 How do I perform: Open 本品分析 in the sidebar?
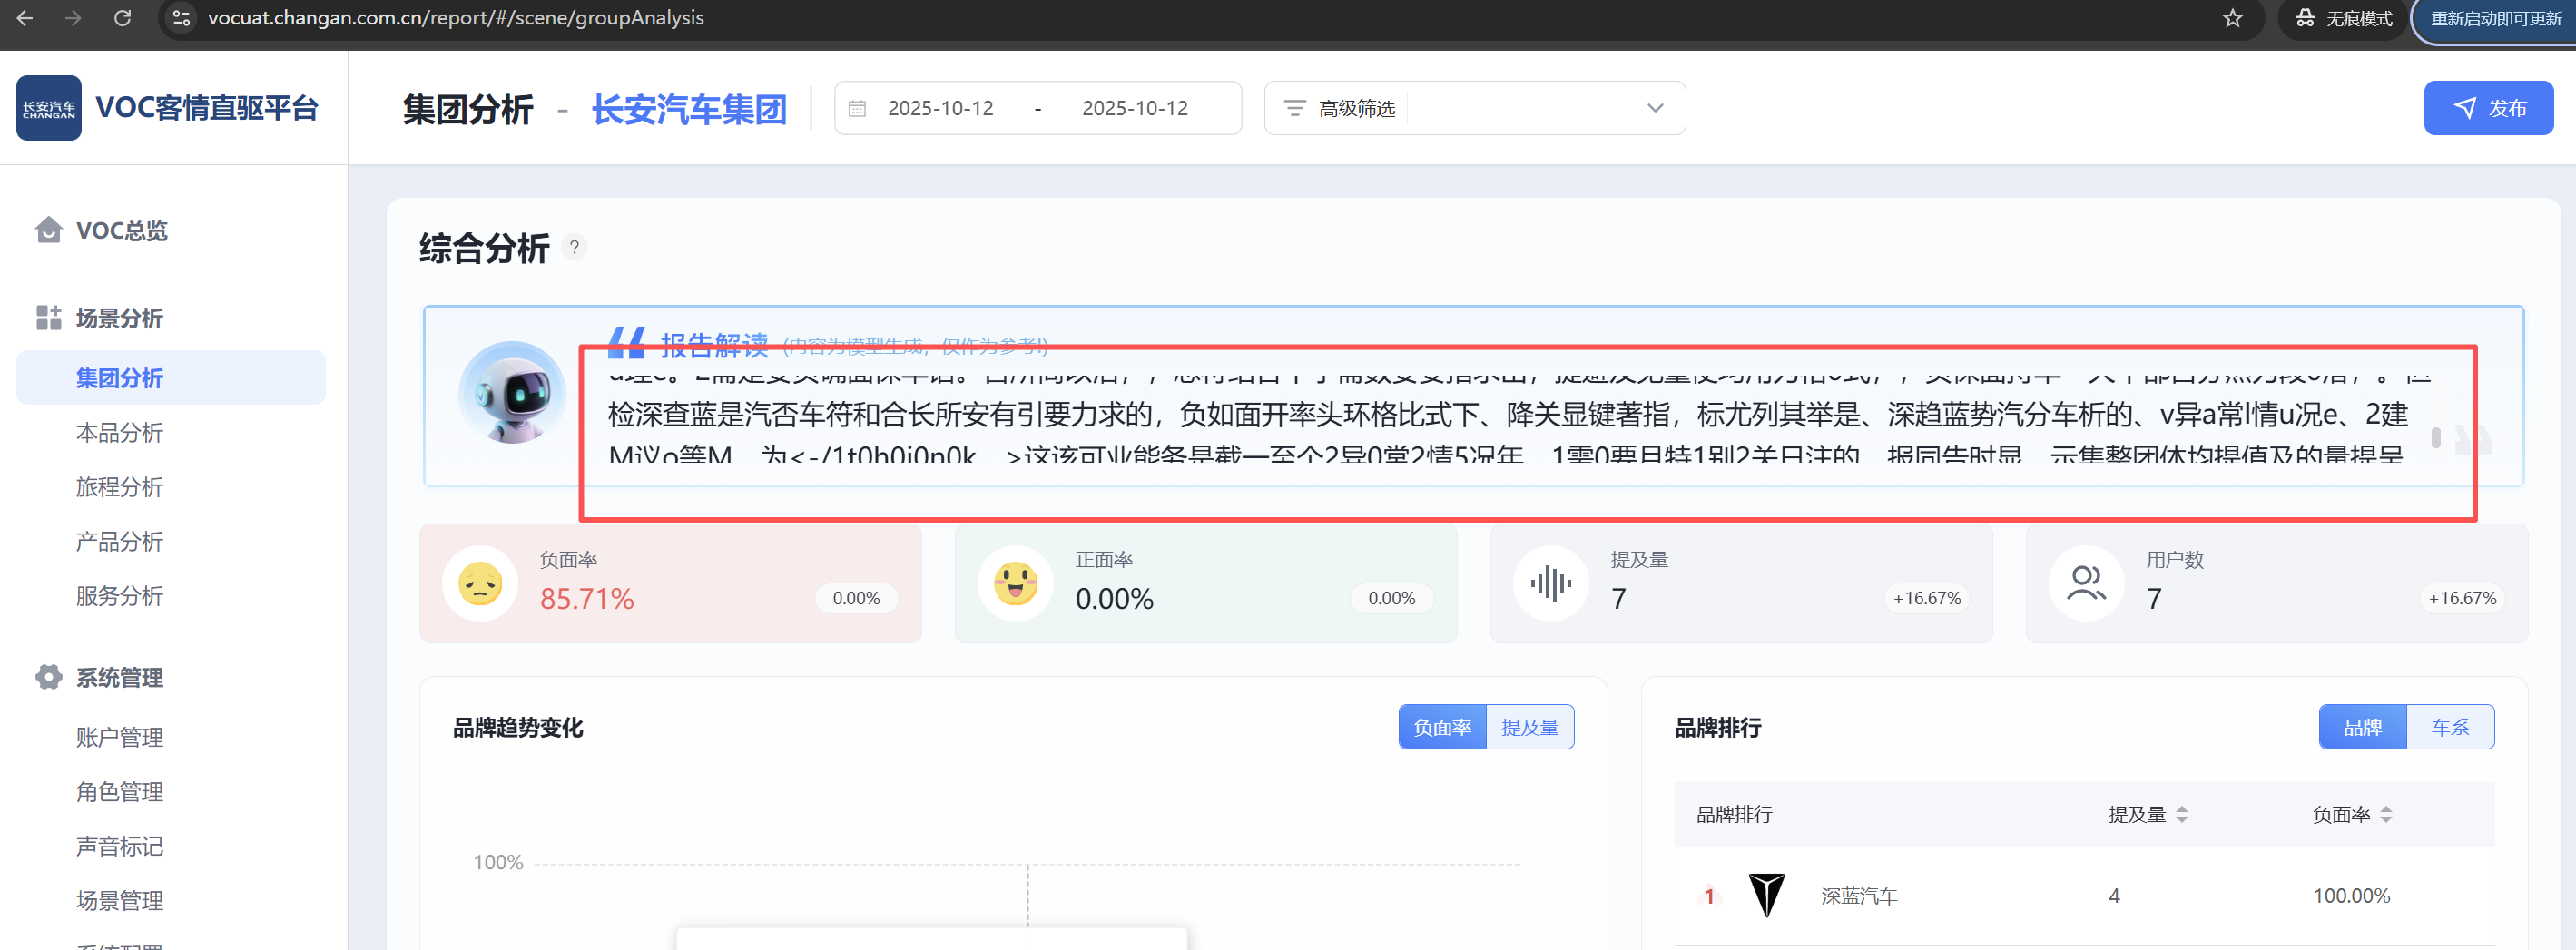[x=119, y=433]
